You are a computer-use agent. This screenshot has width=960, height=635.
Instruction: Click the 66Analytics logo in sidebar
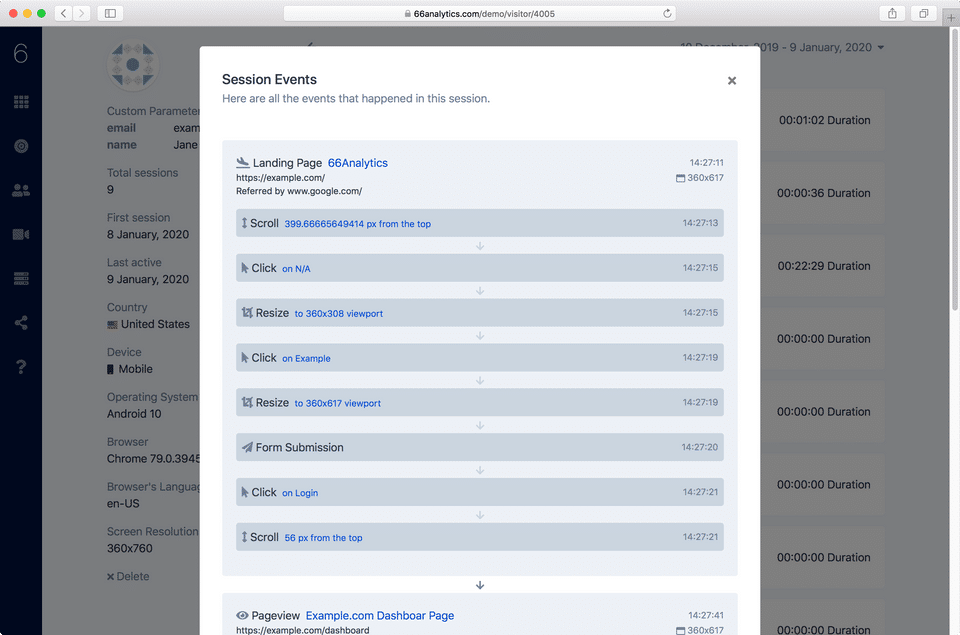click(21, 54)
